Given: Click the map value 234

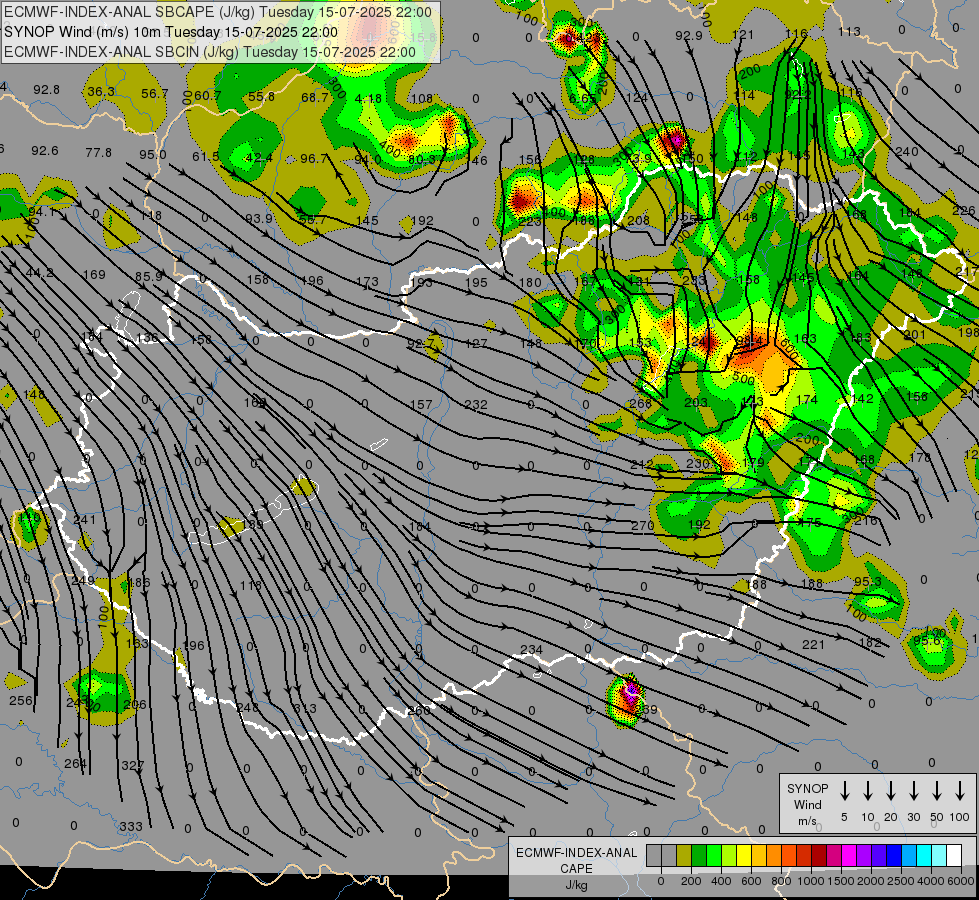Looking at the screenshot, I should [531, 650].
